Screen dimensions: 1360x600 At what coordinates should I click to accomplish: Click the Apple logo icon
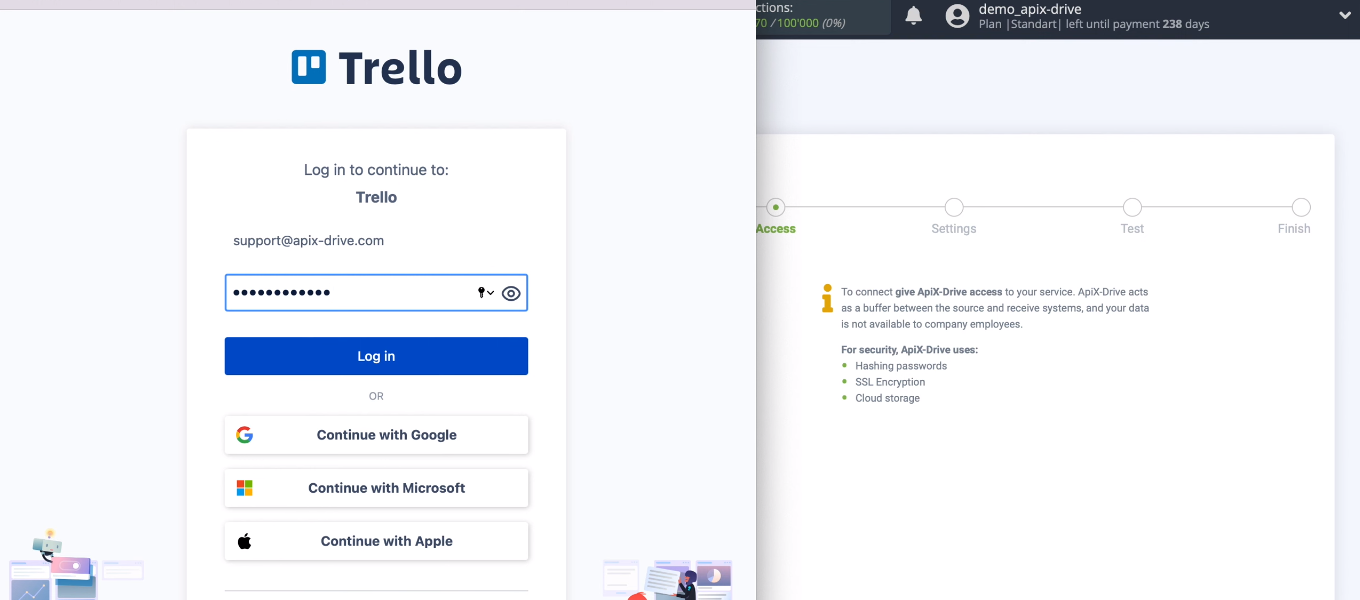point(244,541)
